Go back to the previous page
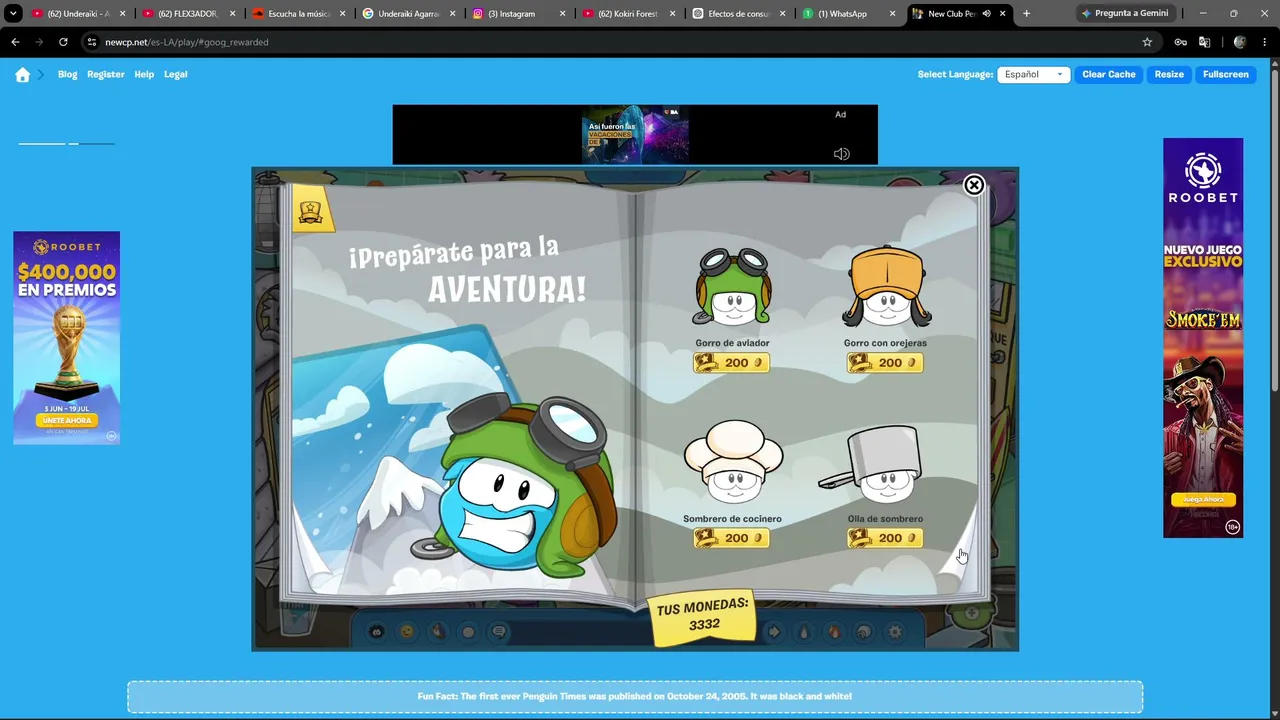 15,42
